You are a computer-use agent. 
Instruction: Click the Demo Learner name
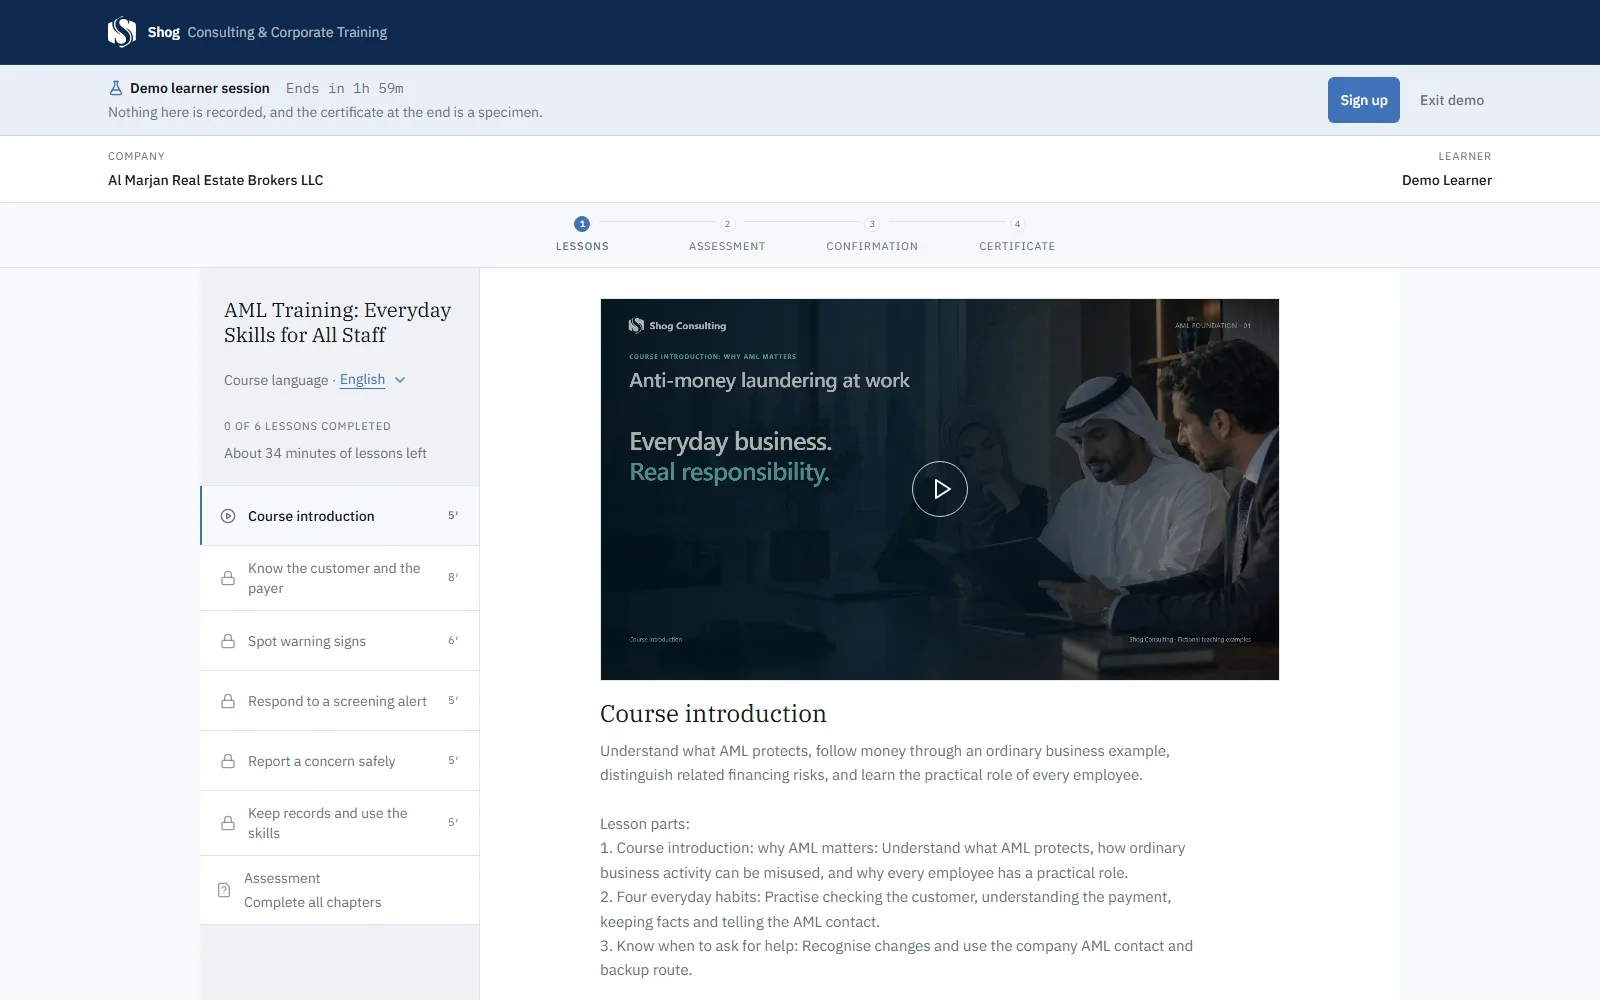pyautogui.click(x=1447, y=180)
